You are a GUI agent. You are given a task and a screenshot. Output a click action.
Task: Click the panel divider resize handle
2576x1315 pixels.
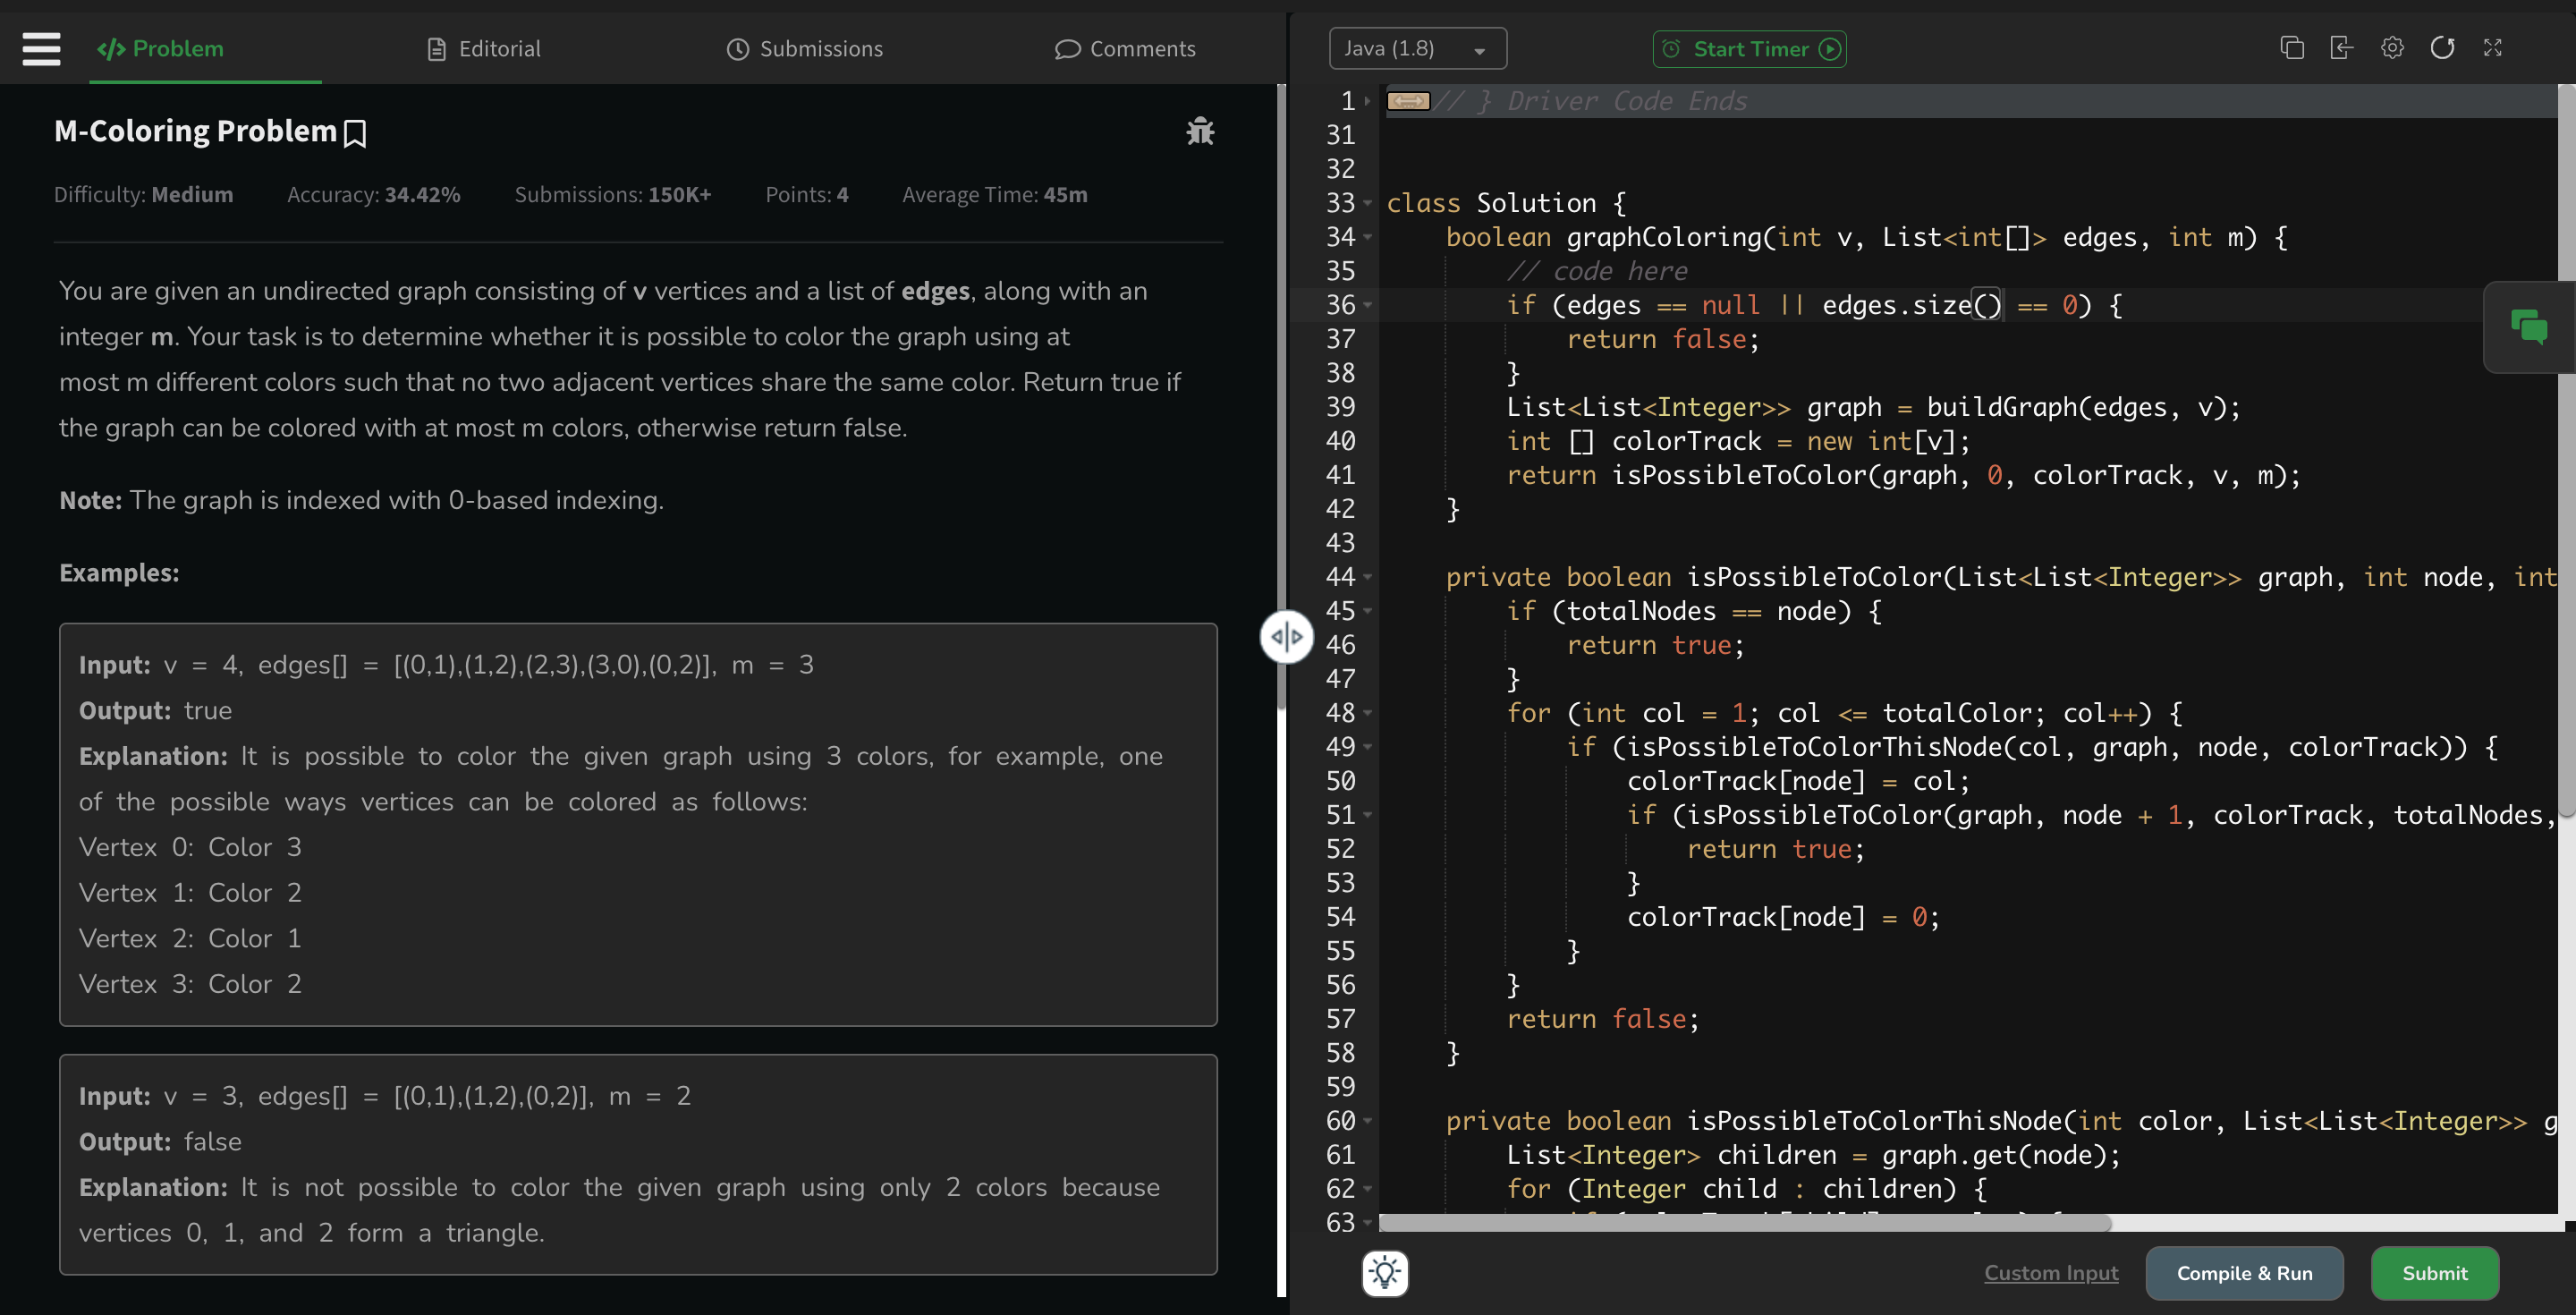[1286, 636]
